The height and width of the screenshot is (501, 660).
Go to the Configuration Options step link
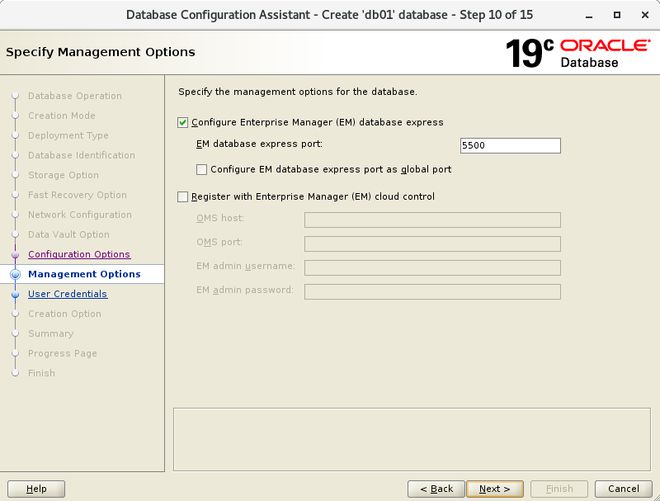pyautogui.click(x=79, y=254)
